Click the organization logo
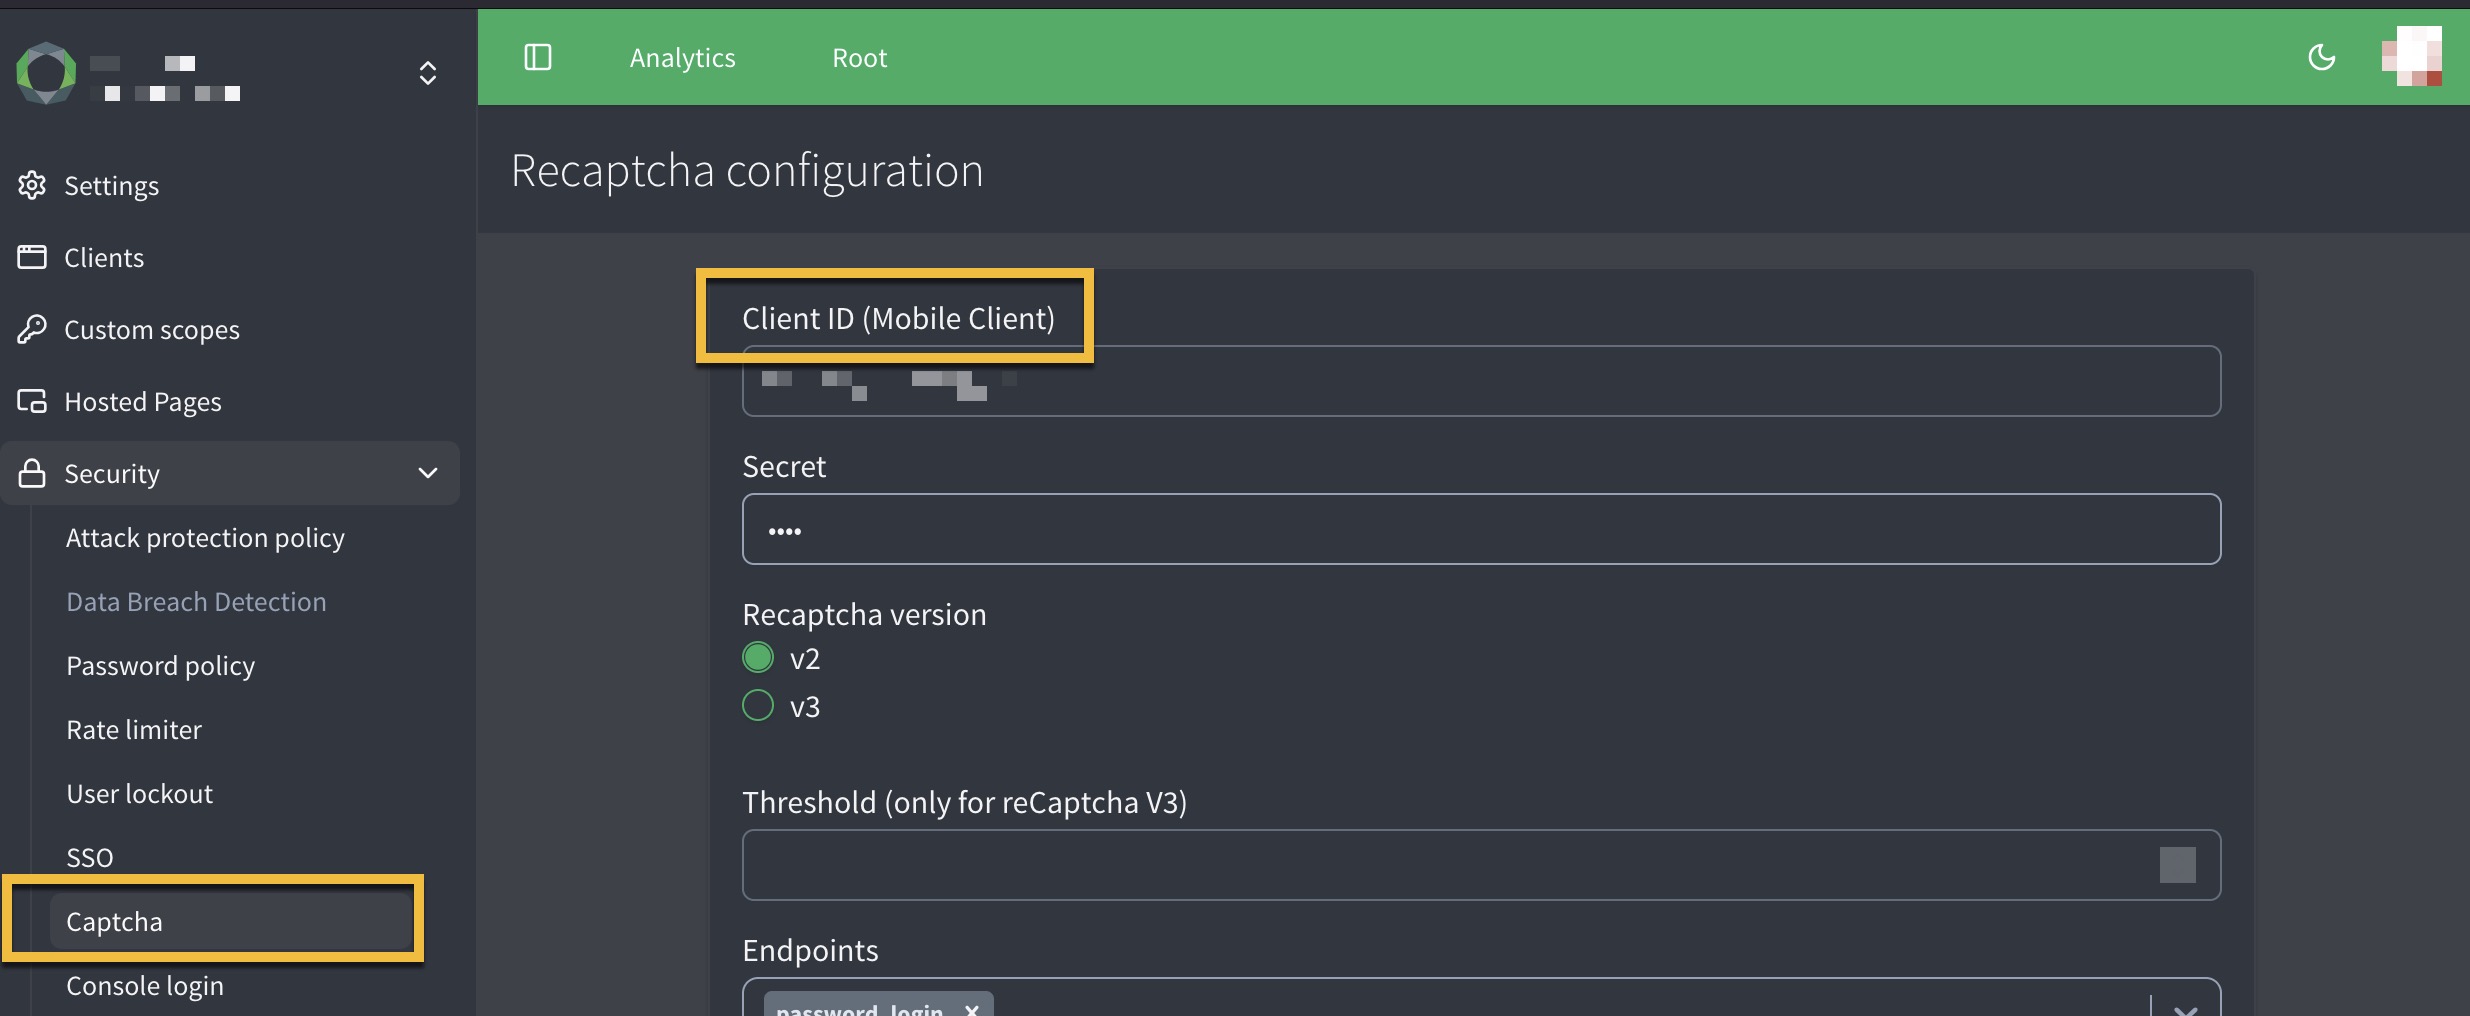 46,72
